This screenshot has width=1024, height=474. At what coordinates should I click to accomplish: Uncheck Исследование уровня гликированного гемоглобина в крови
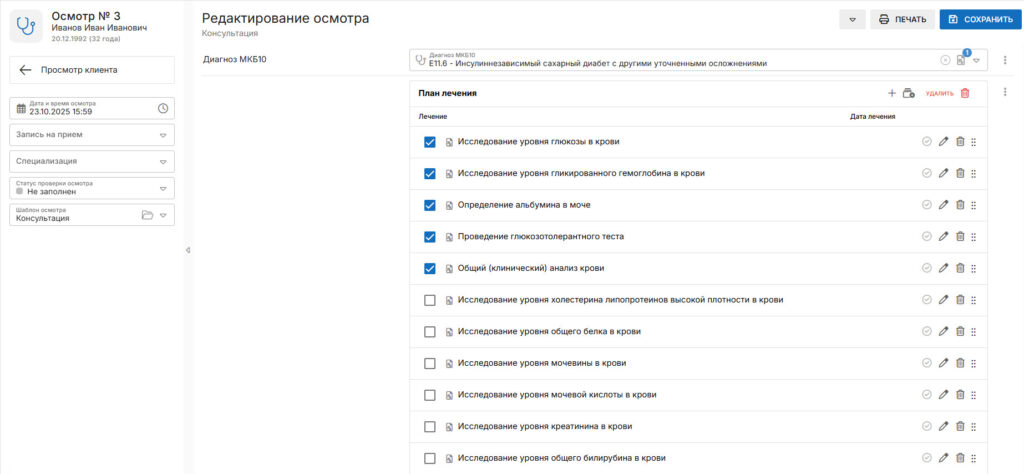pyautogui.click(x=430, y=174)
